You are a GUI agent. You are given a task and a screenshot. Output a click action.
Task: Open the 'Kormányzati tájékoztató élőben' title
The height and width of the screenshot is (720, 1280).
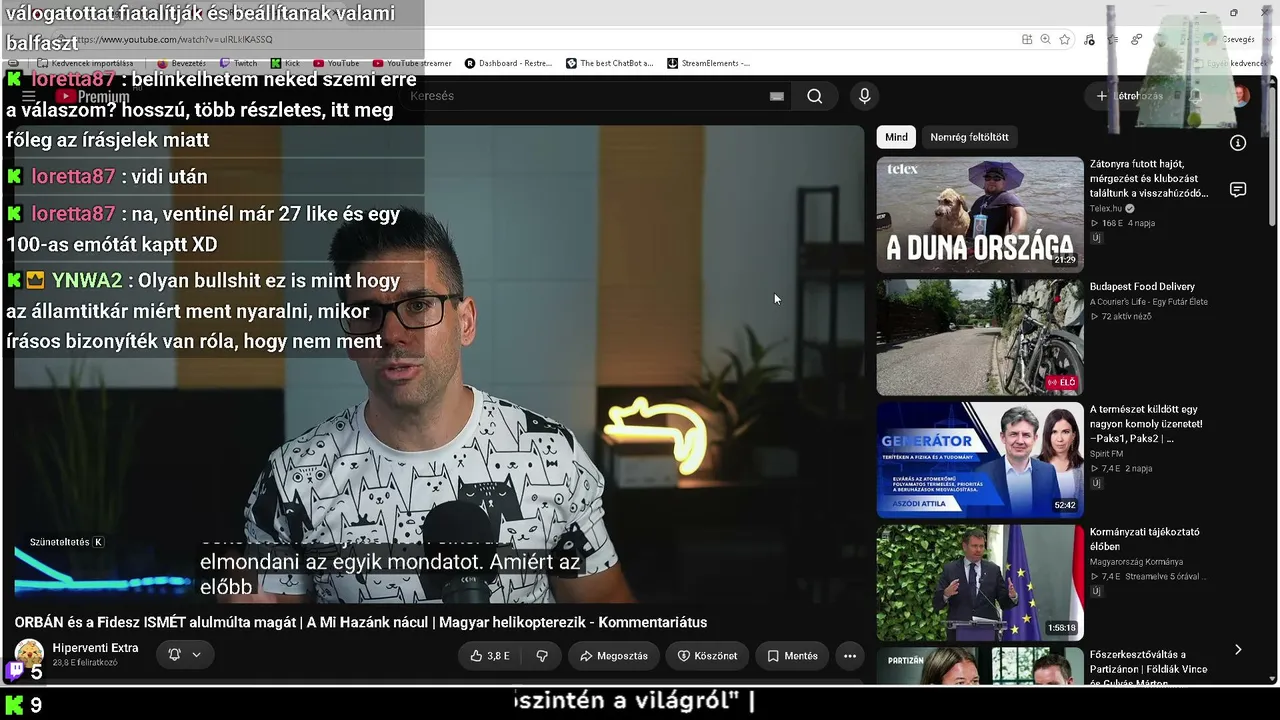point(1145,539)
